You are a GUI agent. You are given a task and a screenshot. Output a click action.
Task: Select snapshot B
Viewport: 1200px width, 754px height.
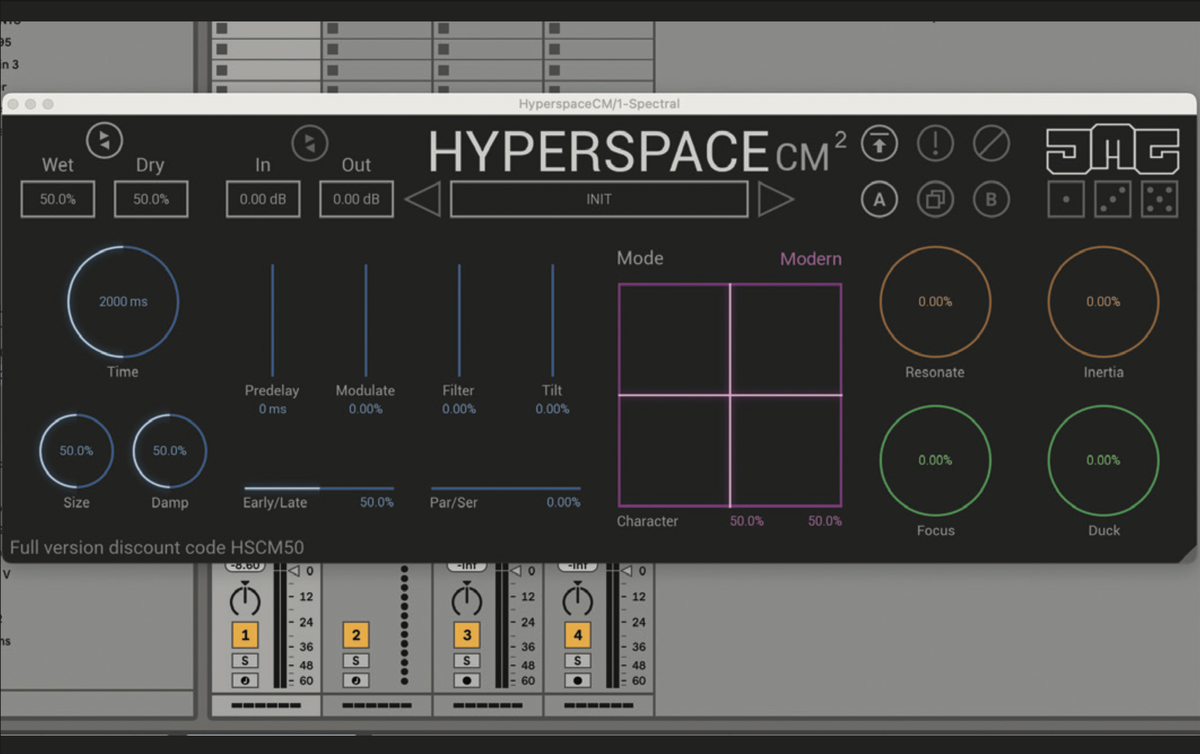click(x=991, y=199)
